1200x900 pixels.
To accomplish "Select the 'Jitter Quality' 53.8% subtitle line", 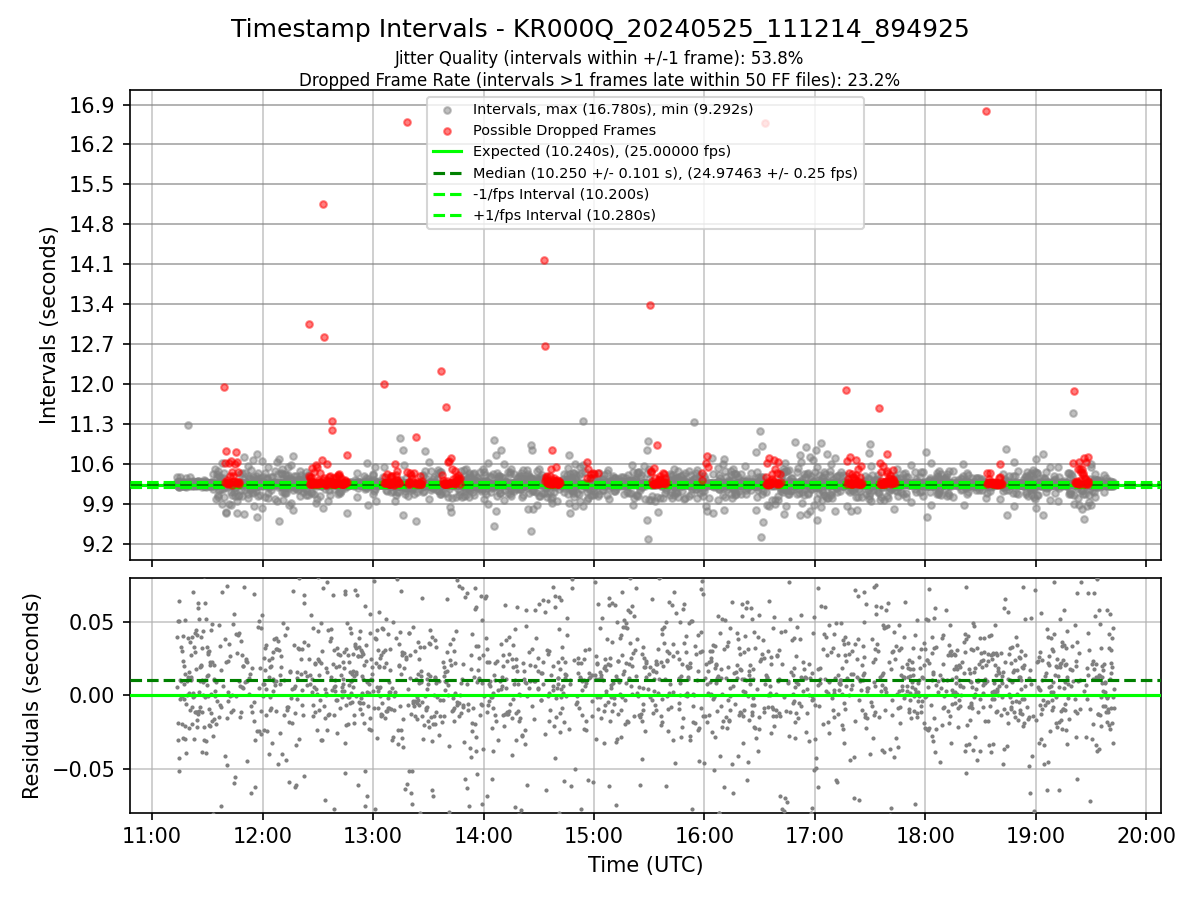I will (x=600, y=58).
